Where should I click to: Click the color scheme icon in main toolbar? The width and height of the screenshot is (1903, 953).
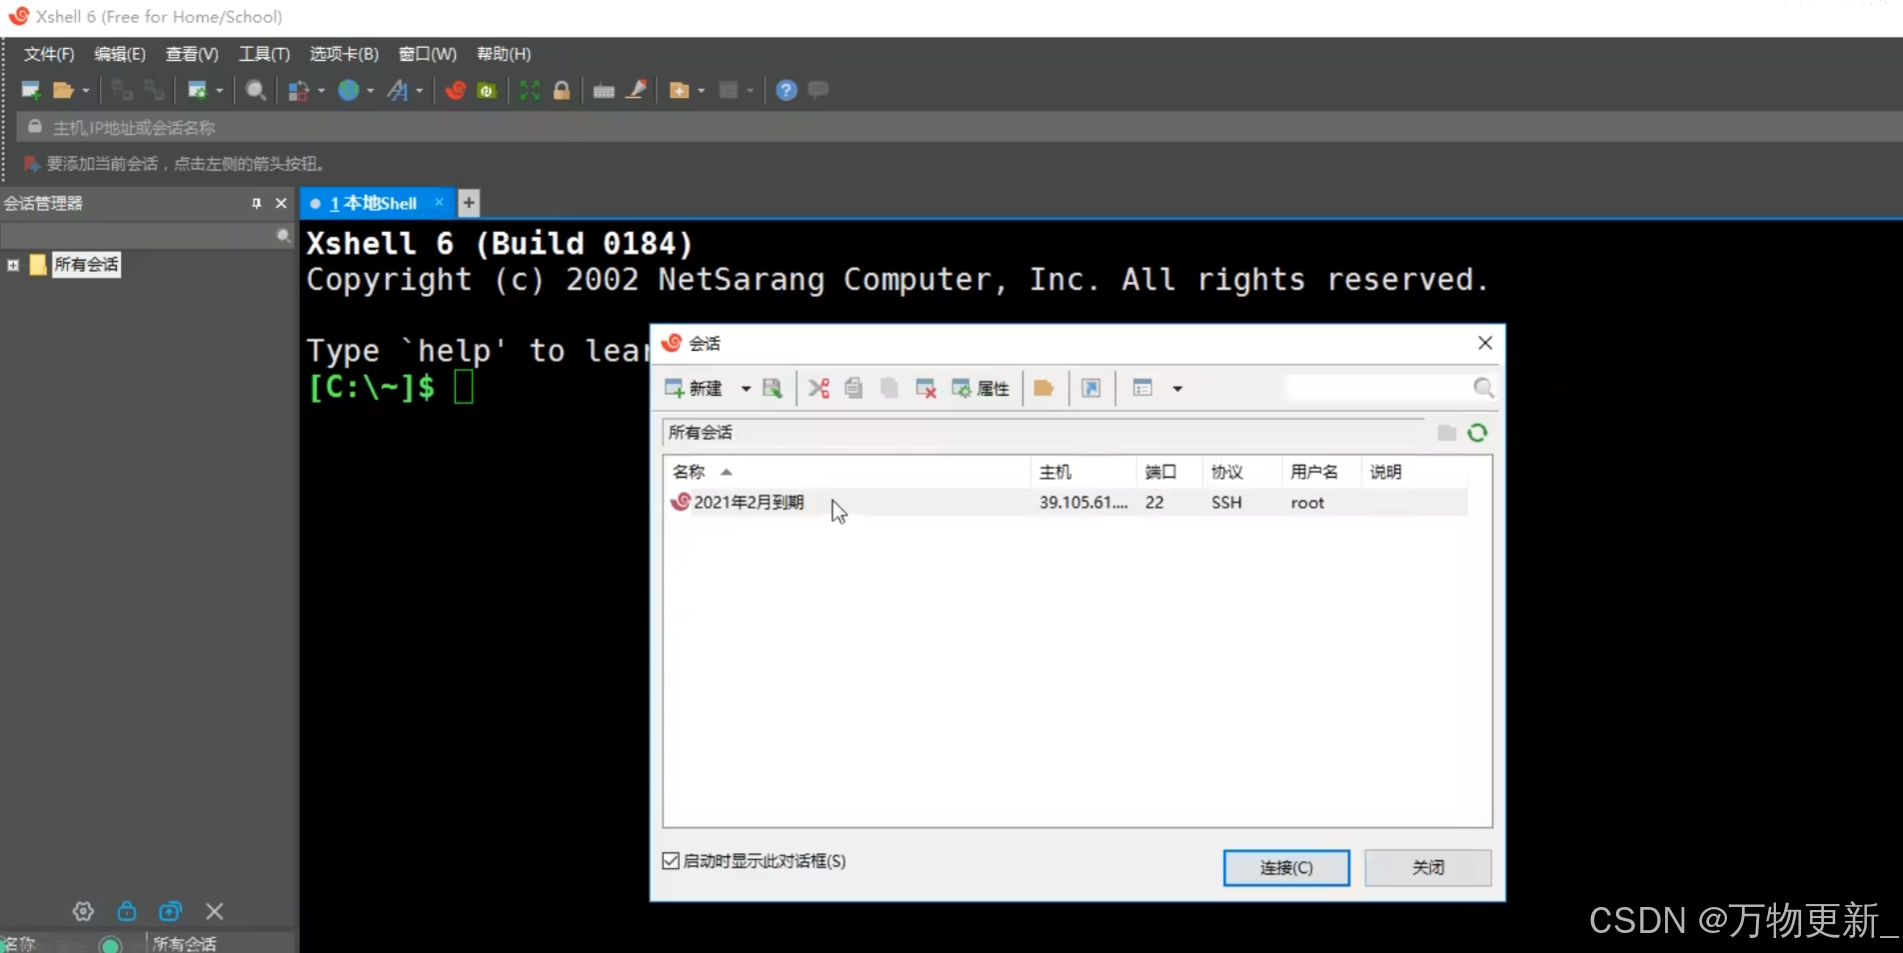point(298,90)
